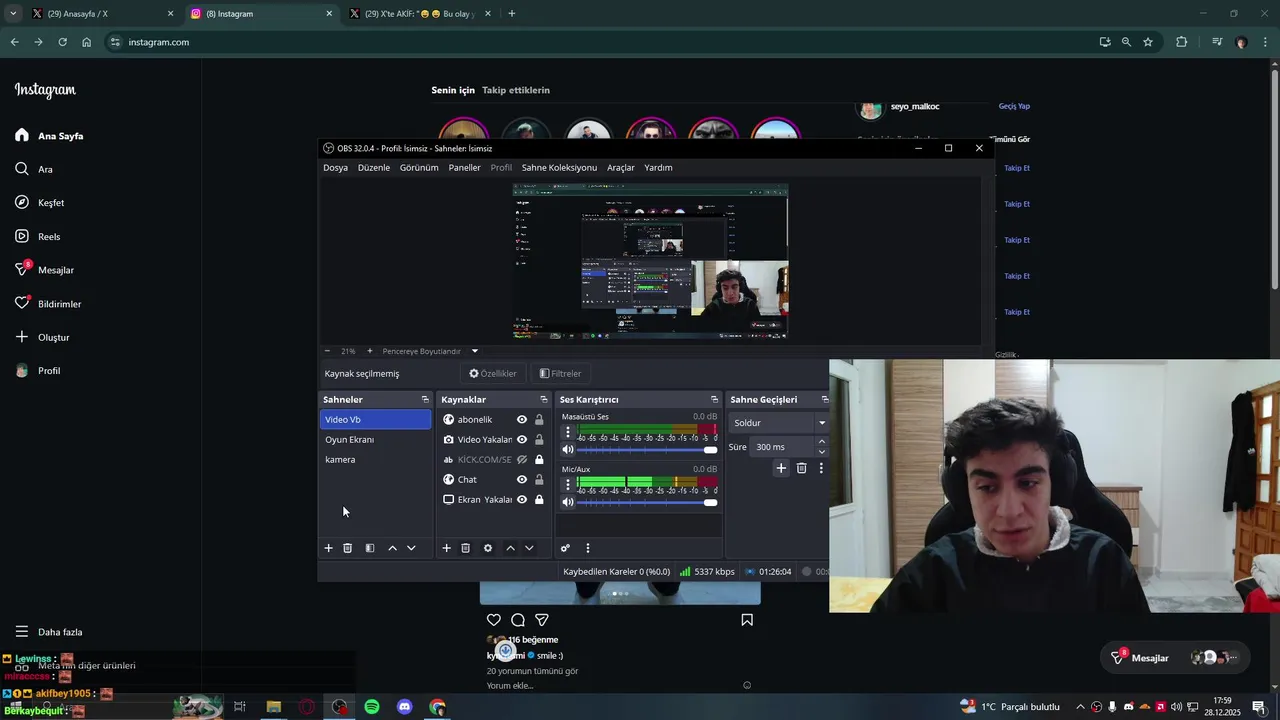Image resolution: width=1280 pixels, height=720 pixels.
Task: Share the Instagram post with paper plane icon
Action: (542, 620)
